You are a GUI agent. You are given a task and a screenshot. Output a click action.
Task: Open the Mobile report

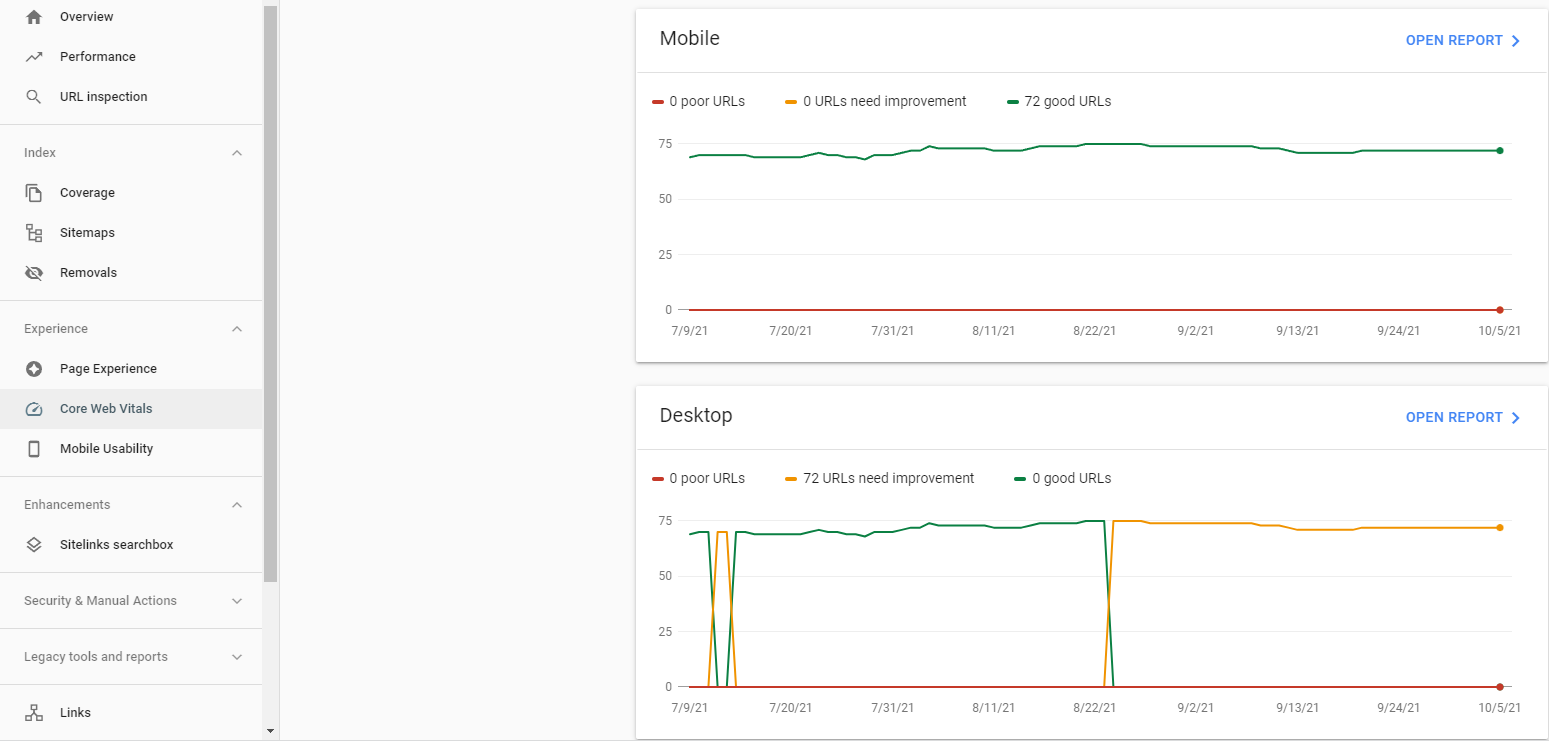tap(1462, 41)
